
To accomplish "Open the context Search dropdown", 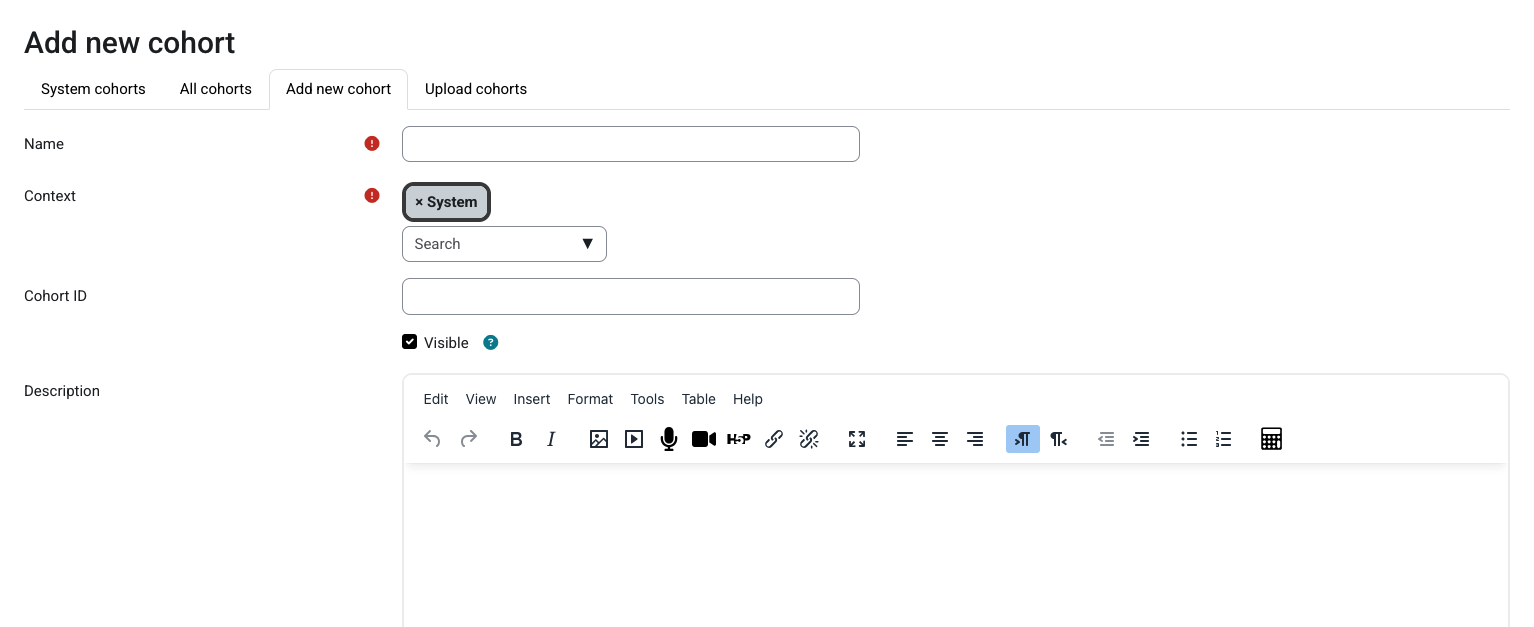I will (x=504, y=243).
